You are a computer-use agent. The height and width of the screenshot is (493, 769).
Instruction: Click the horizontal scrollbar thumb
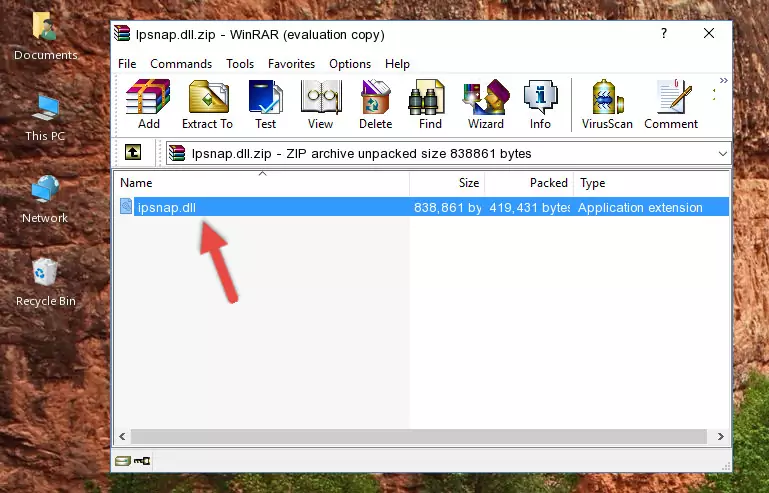point(418,436)
